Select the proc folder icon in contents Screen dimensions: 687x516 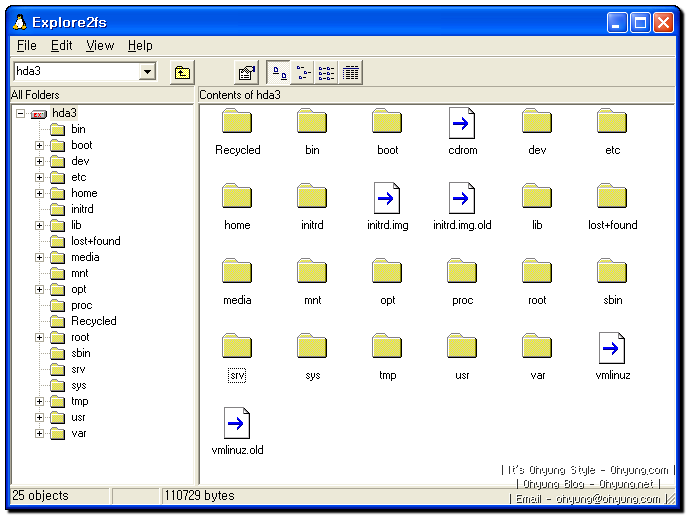tap(462, 271)
